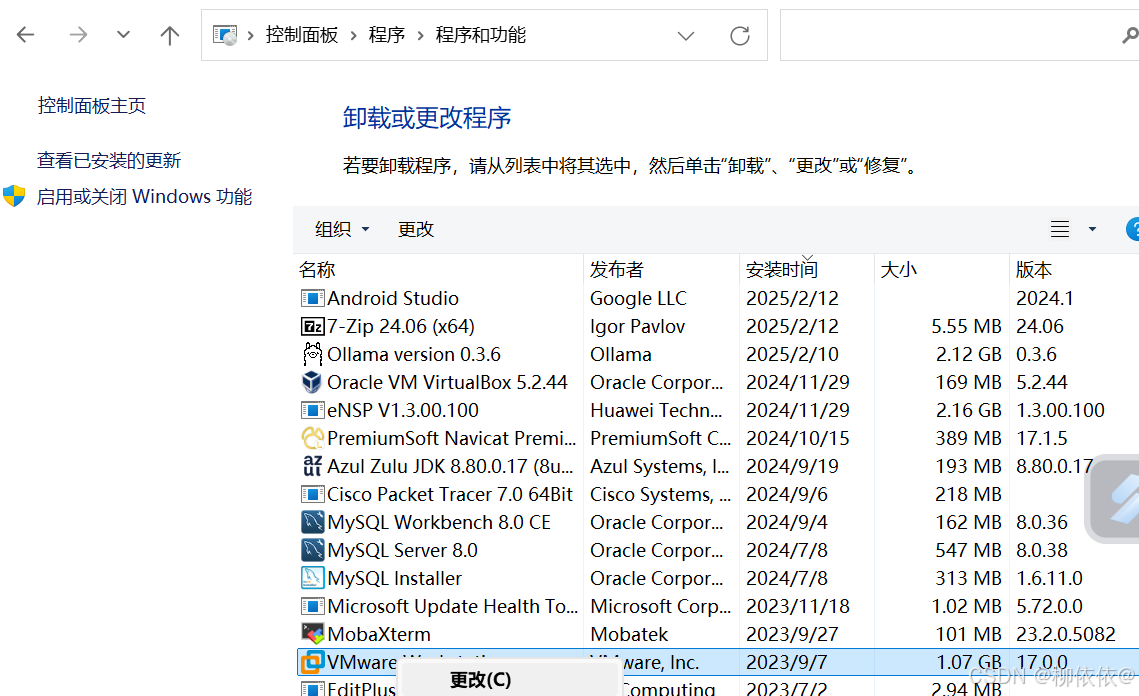Select Cisco Packet Tracer 7.0 64Bit name

tap(450, 495)
